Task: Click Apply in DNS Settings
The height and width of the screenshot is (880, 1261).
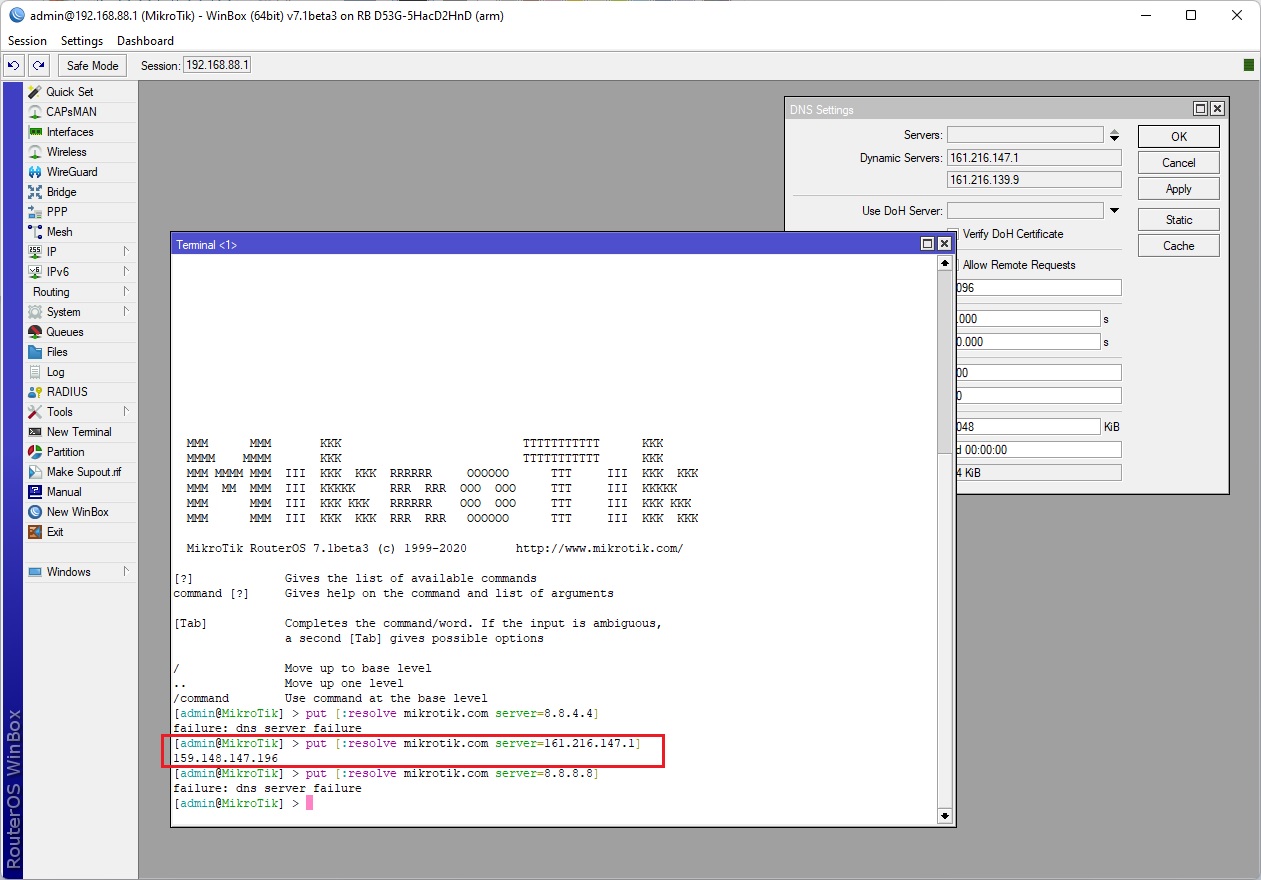Action: pyautogui.click(x=1179, y=189)
